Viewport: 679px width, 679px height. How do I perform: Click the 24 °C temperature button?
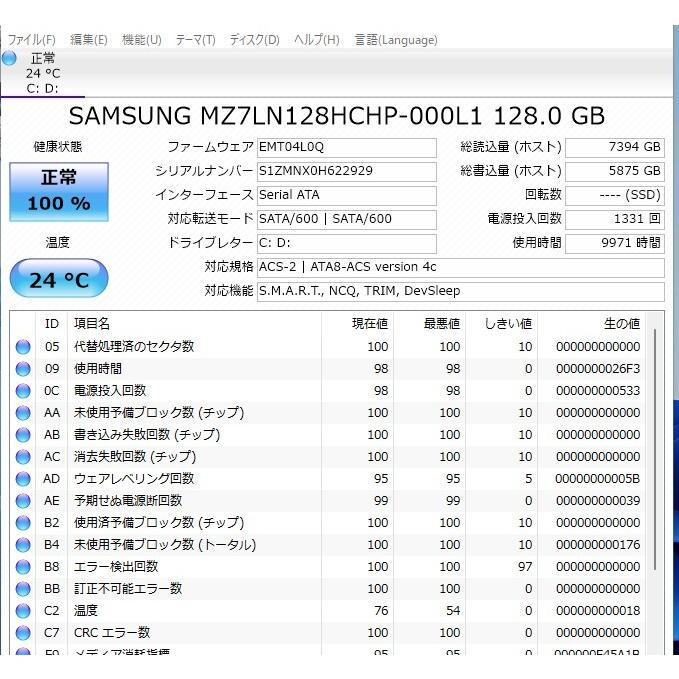click(x=59, y=278)
